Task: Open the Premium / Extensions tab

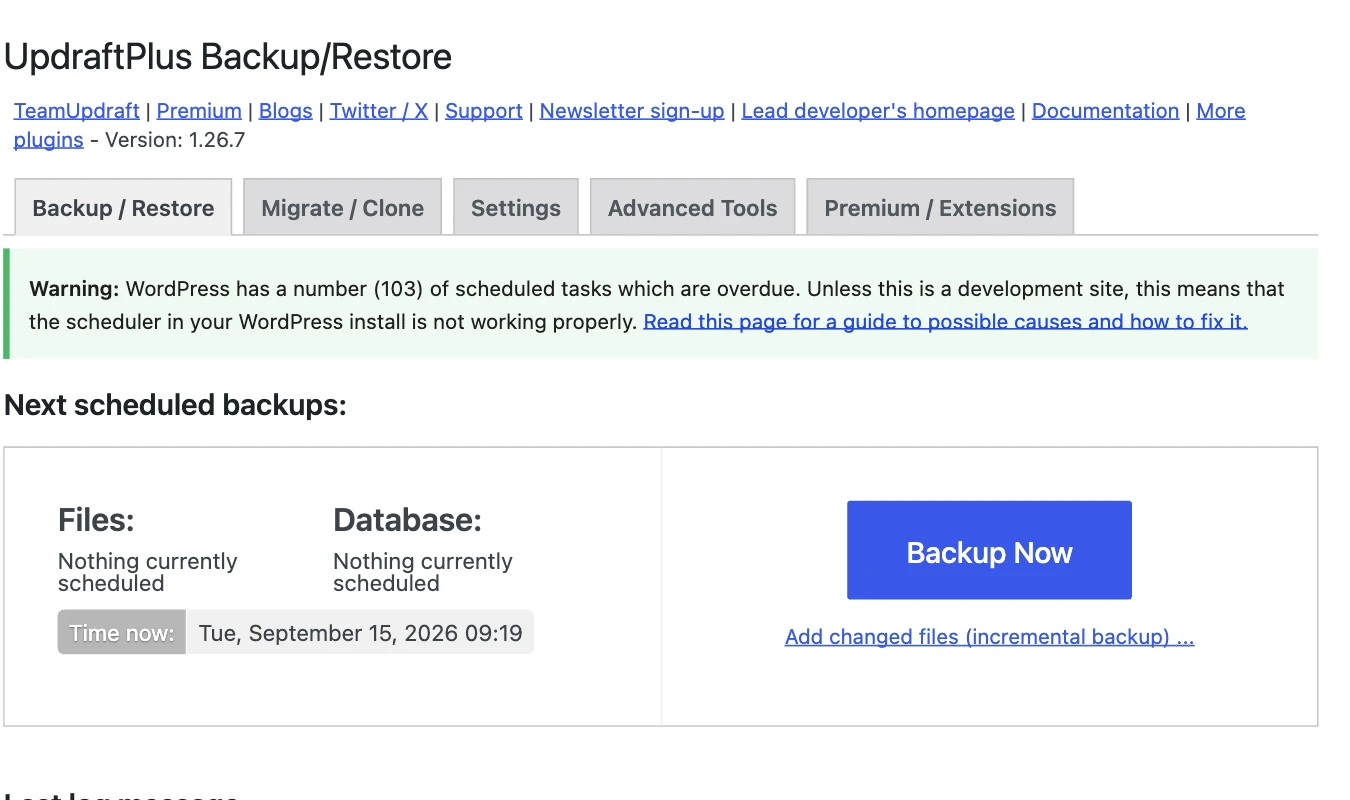Action: pos(940,208)
